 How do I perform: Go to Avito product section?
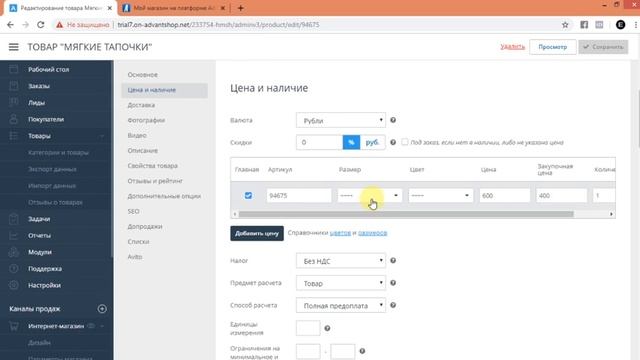point(135,257)
